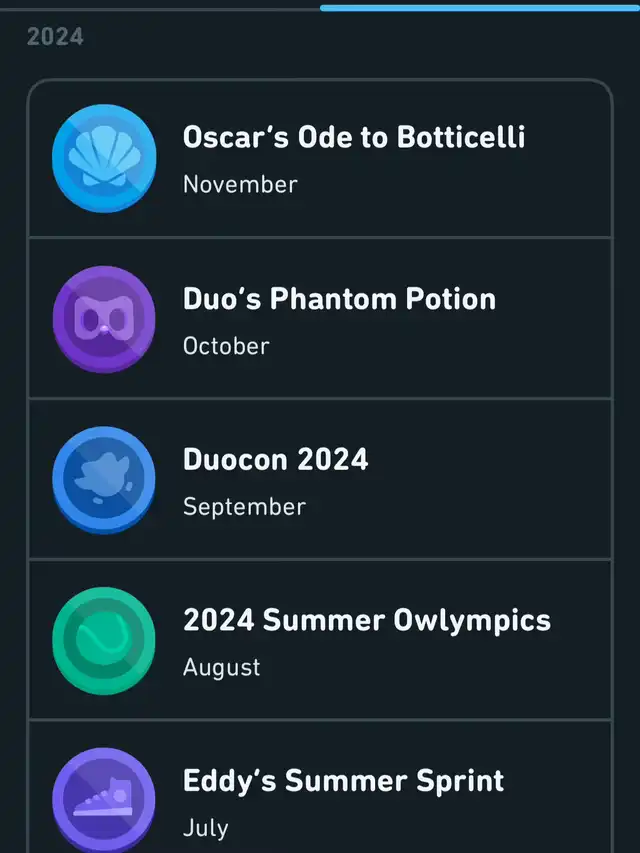The image size is (640, 853).
Task: Open 2024 Summer Owlympics title
Action: click(366, 620)
